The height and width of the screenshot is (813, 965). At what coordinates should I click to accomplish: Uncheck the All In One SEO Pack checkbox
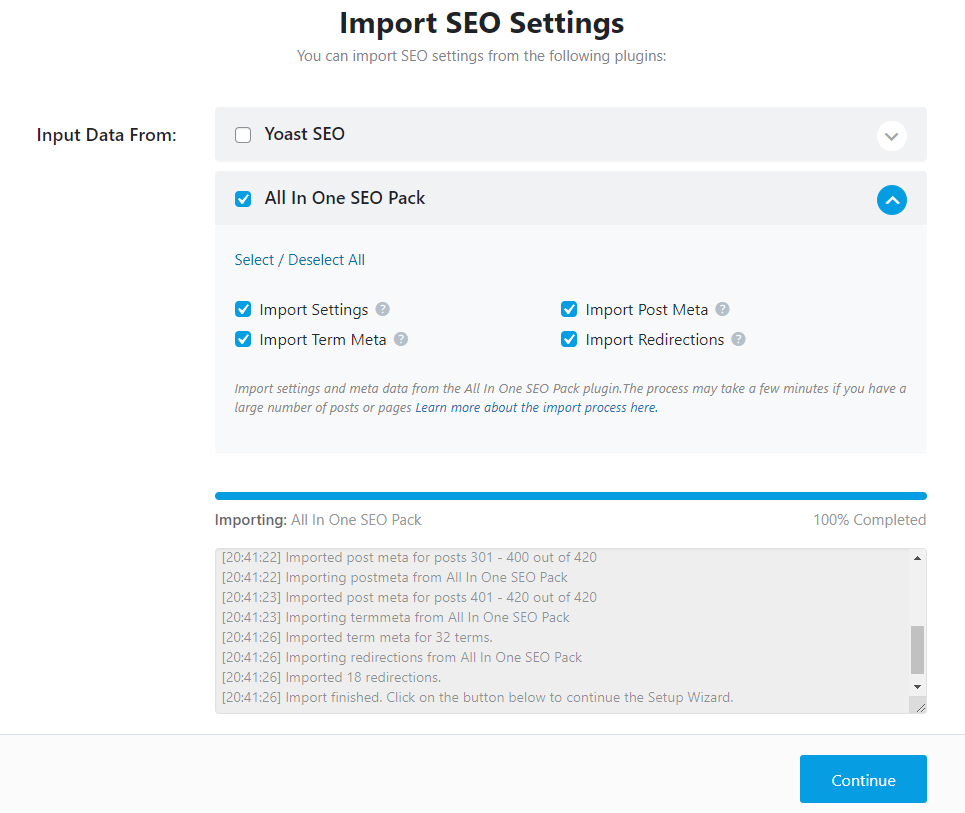pos(243,199)
